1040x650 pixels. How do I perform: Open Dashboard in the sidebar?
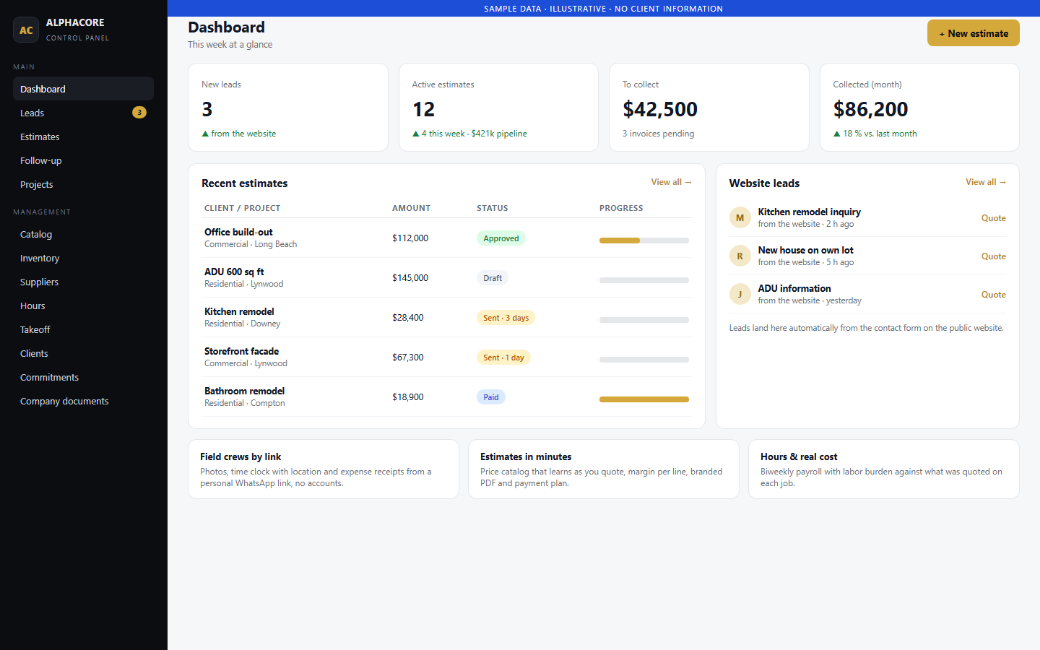(x=84, y=89)
